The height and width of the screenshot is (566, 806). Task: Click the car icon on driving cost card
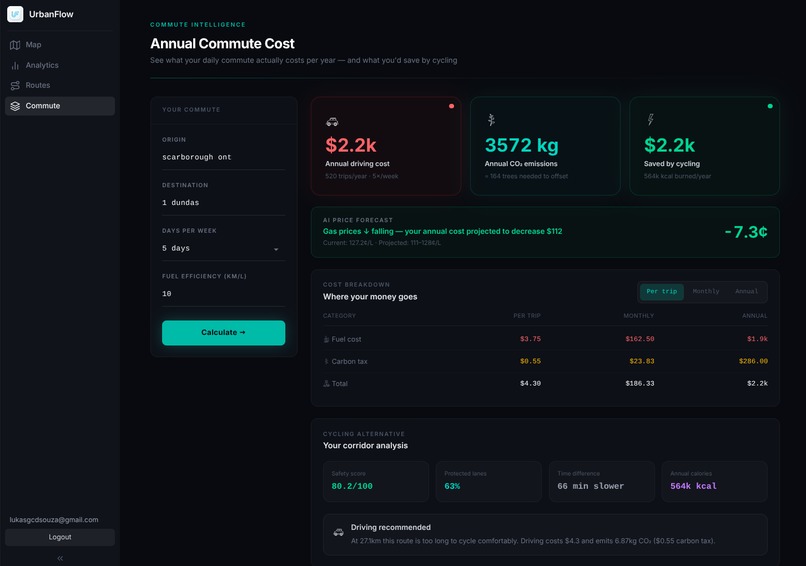(332, 122)
